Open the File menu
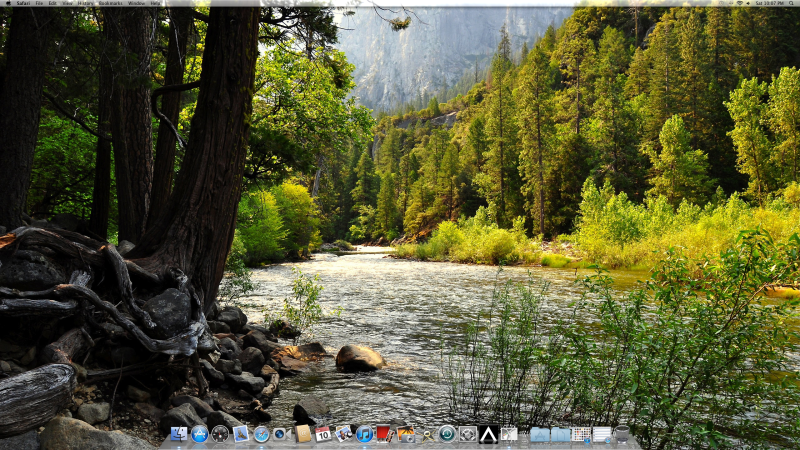Screen dimensions: 800x450 click(x=39, y=3)
